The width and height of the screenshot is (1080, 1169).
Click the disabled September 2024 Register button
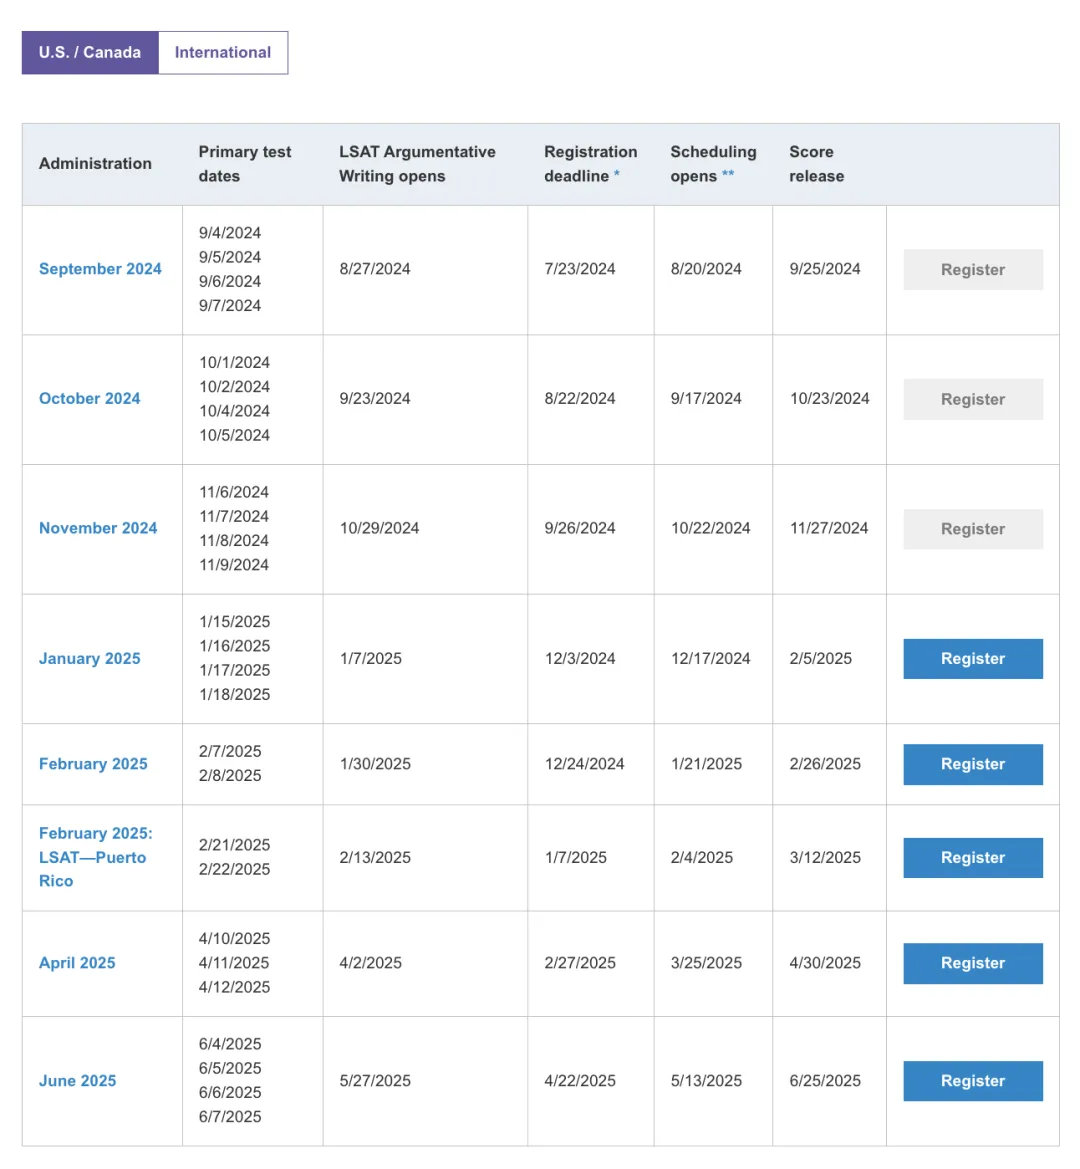(x=973, y=270)
